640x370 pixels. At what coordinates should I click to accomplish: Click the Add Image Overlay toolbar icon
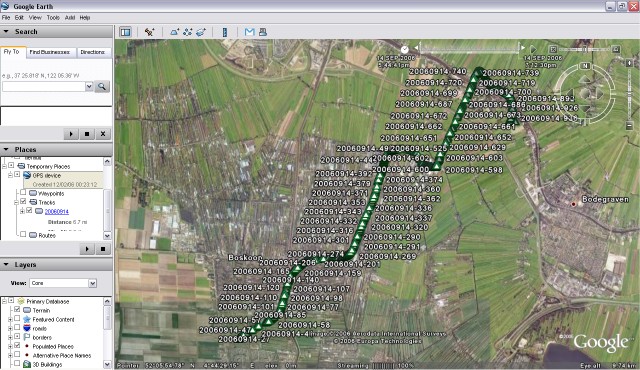[201, 32]
